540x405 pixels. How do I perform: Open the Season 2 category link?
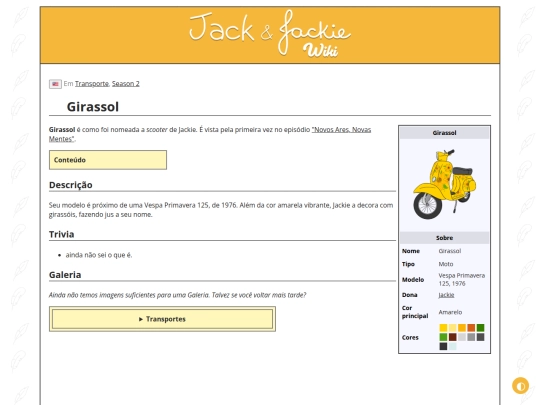(x=126, y=84)
